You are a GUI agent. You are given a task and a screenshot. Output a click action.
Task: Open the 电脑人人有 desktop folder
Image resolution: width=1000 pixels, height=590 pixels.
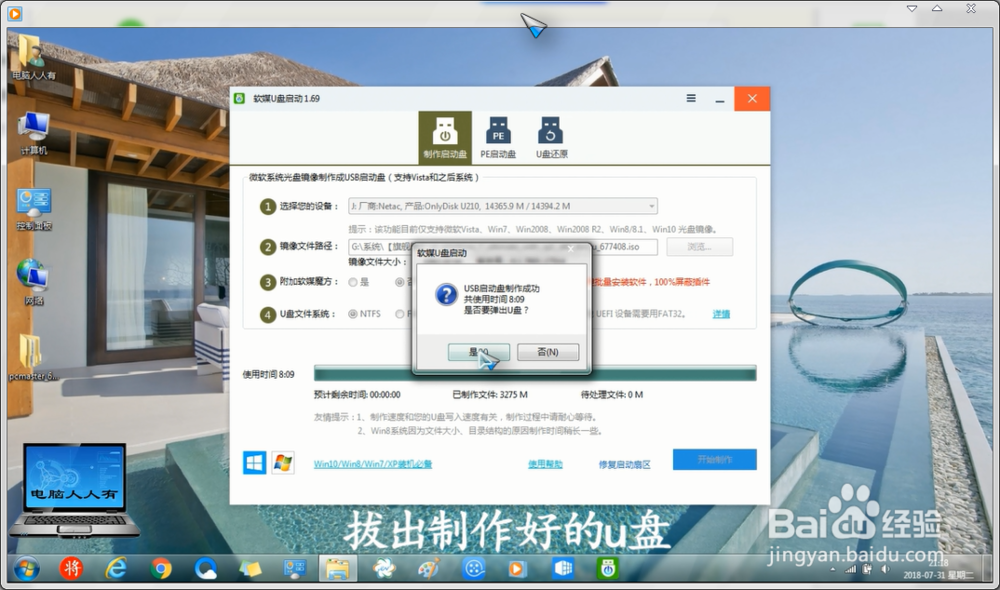[33, 58]
